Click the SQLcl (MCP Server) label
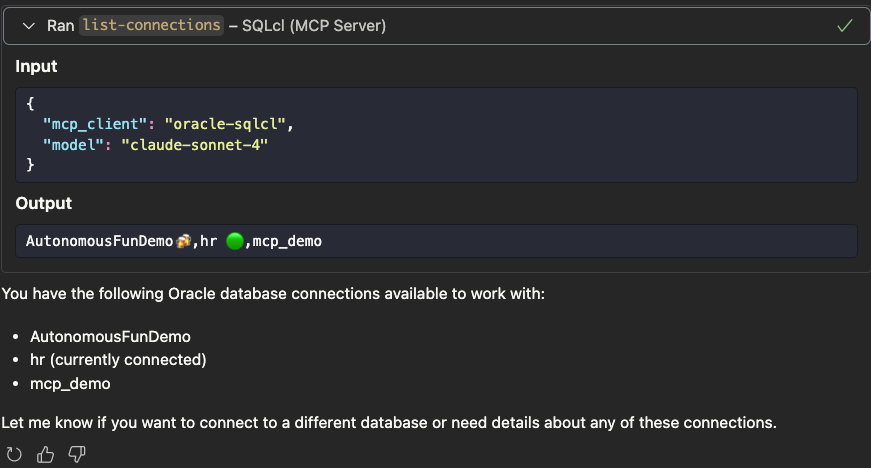Viewport: 871px width, 468px height. pyautogui.click(x=314, y=26)
